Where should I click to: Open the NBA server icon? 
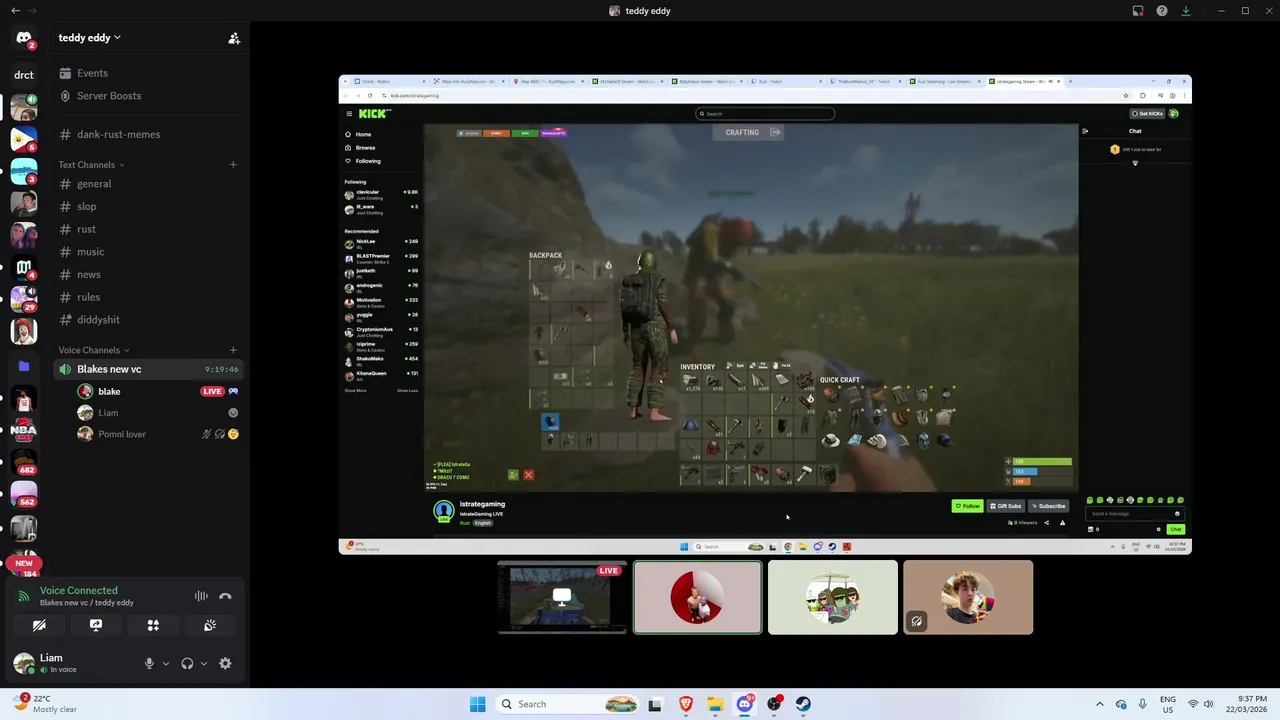pos(24,430)
